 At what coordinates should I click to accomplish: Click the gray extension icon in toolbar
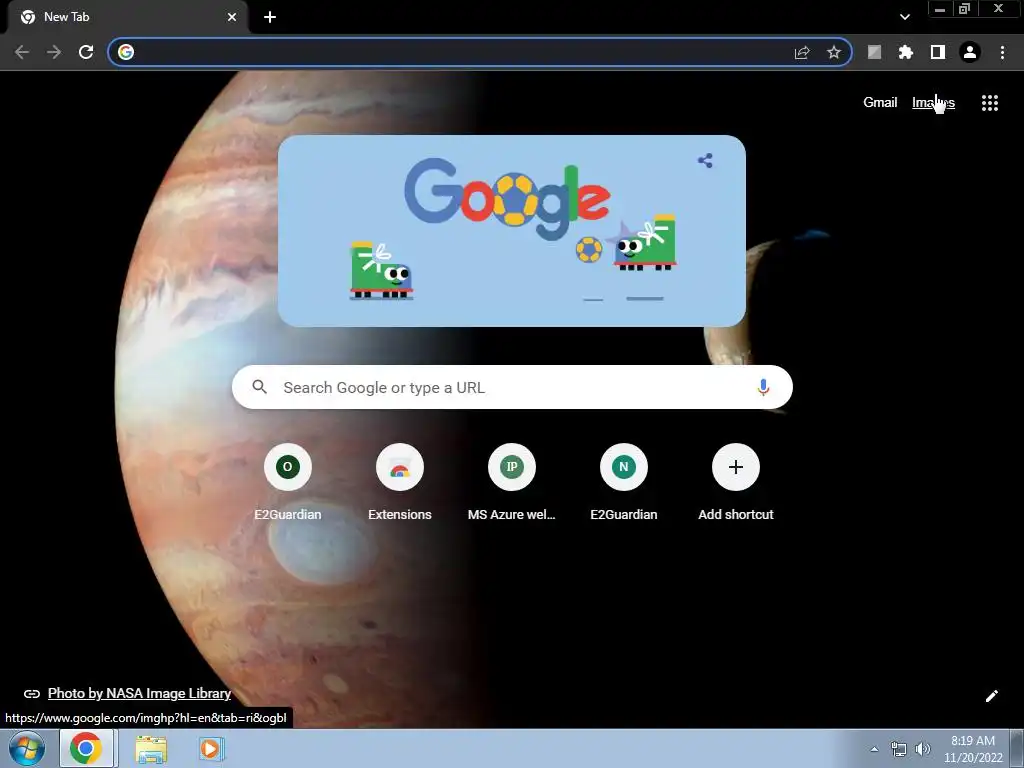(874, 52)
